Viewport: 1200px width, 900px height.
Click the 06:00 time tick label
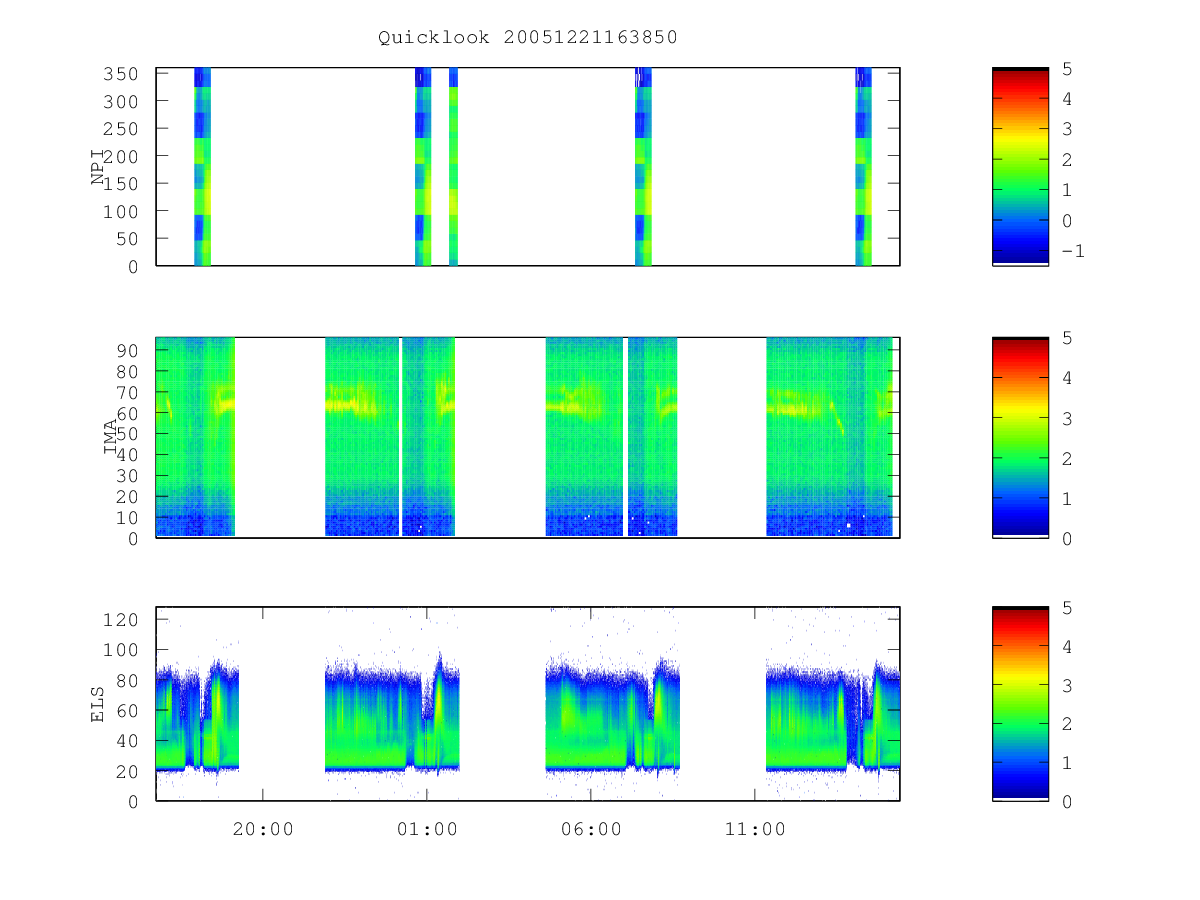pos(591,829)
